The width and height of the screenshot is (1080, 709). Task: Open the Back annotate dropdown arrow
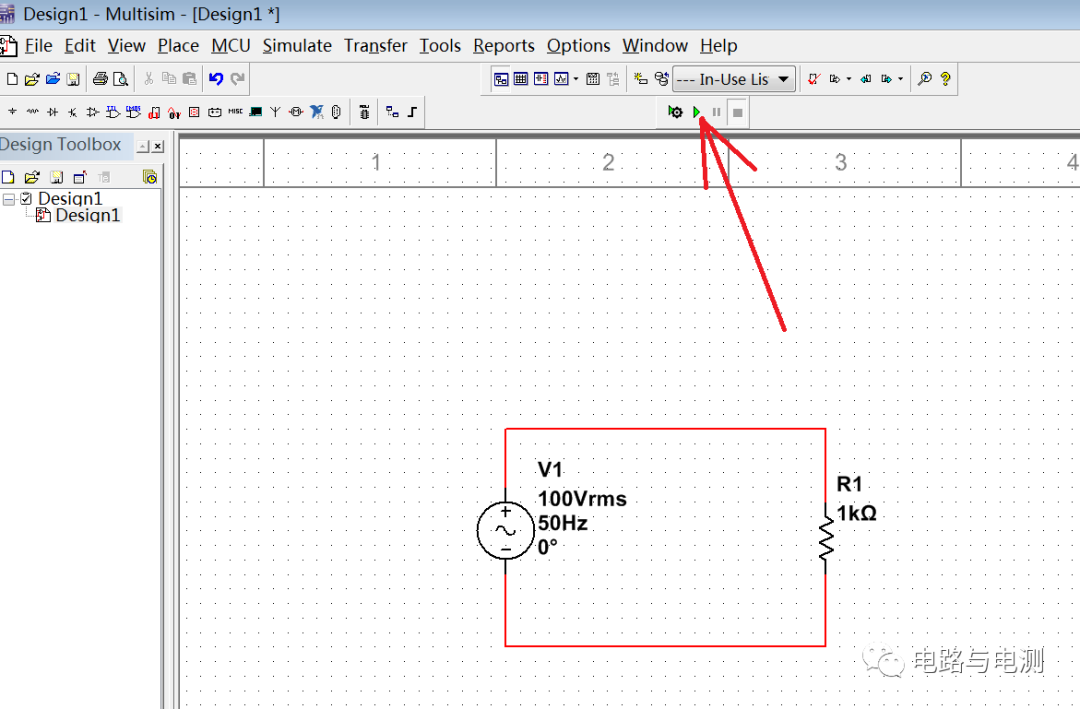point(849,79)
